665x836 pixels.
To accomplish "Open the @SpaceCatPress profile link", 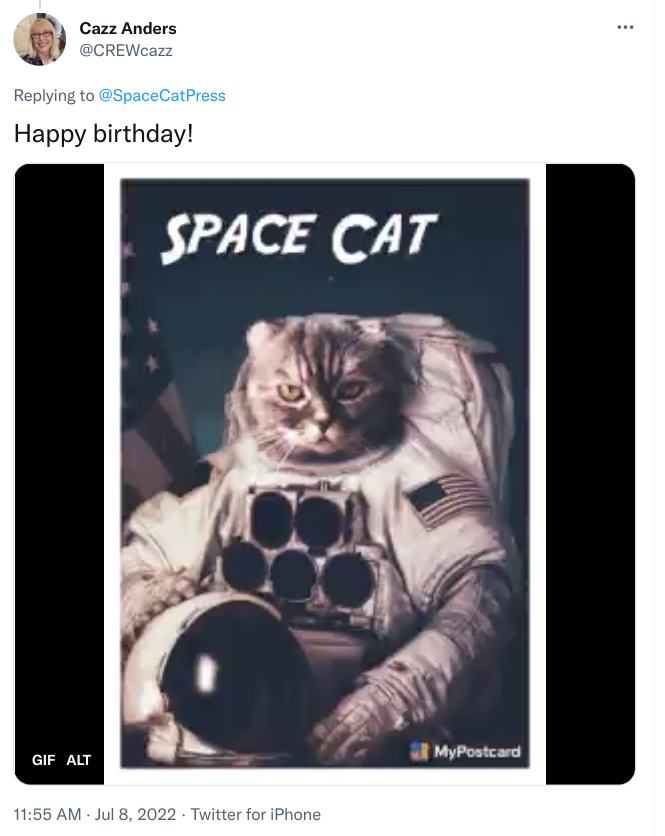I will coord(162,96).
